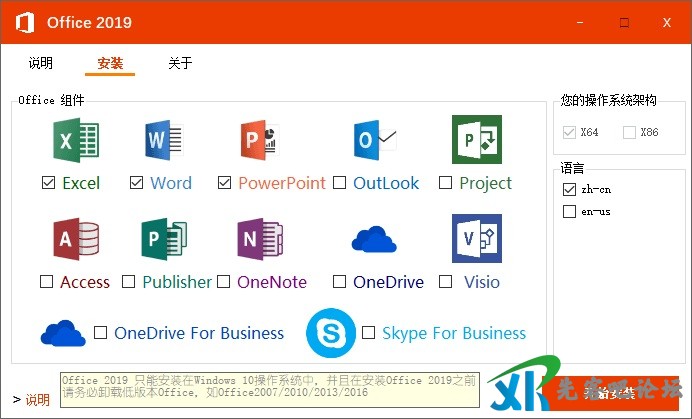Open the 关于 tab
692x419 pixels.
(180, 64)
